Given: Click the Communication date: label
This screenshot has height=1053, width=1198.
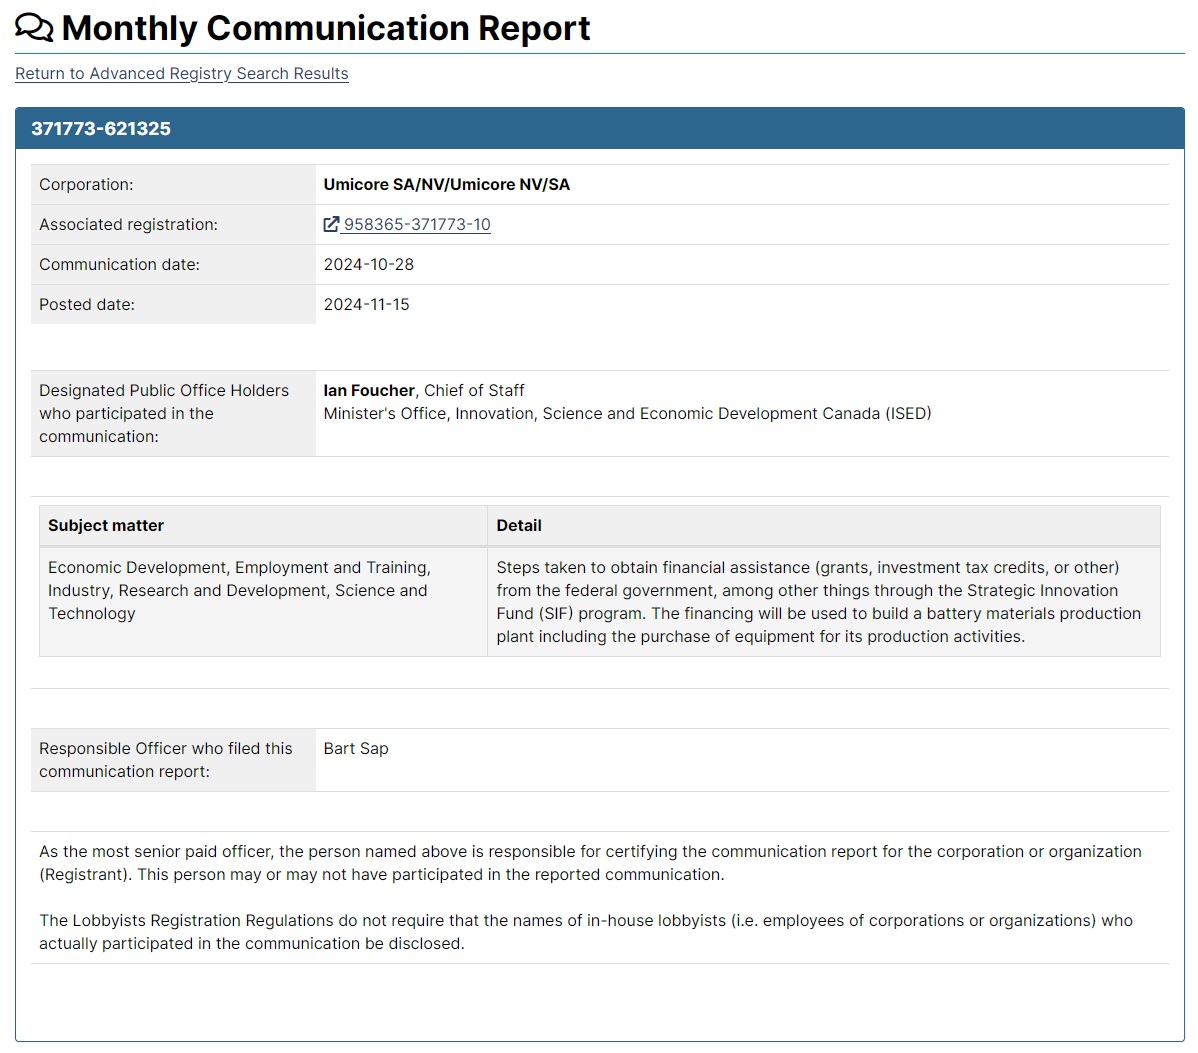Looking at the screenshot, I should click(x=119, y=264).
